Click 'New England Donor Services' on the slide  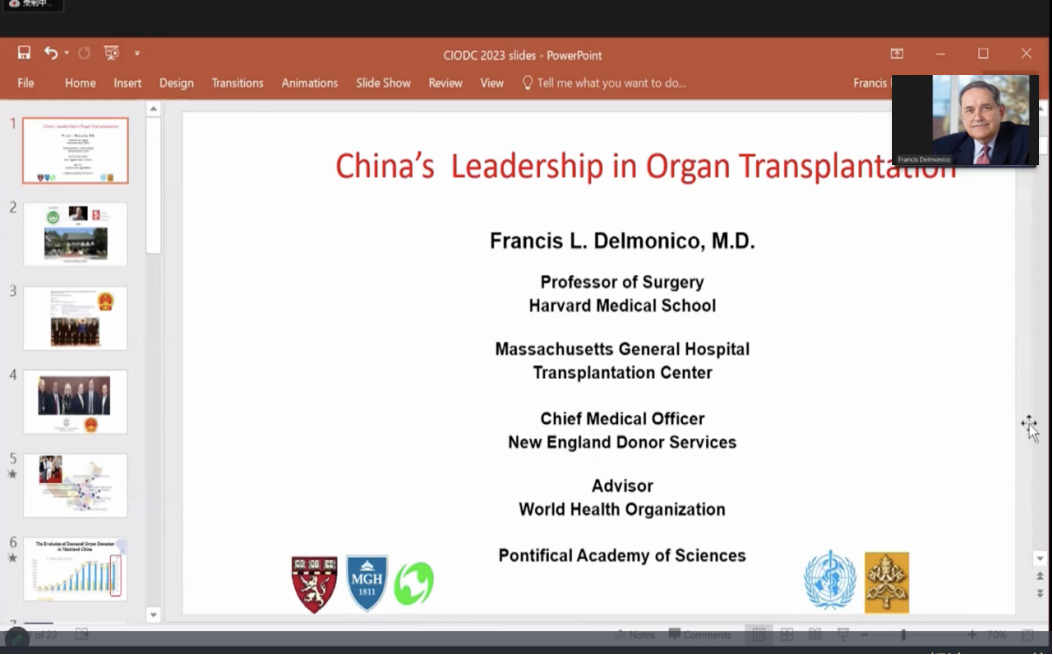click(x=623, y=443)
